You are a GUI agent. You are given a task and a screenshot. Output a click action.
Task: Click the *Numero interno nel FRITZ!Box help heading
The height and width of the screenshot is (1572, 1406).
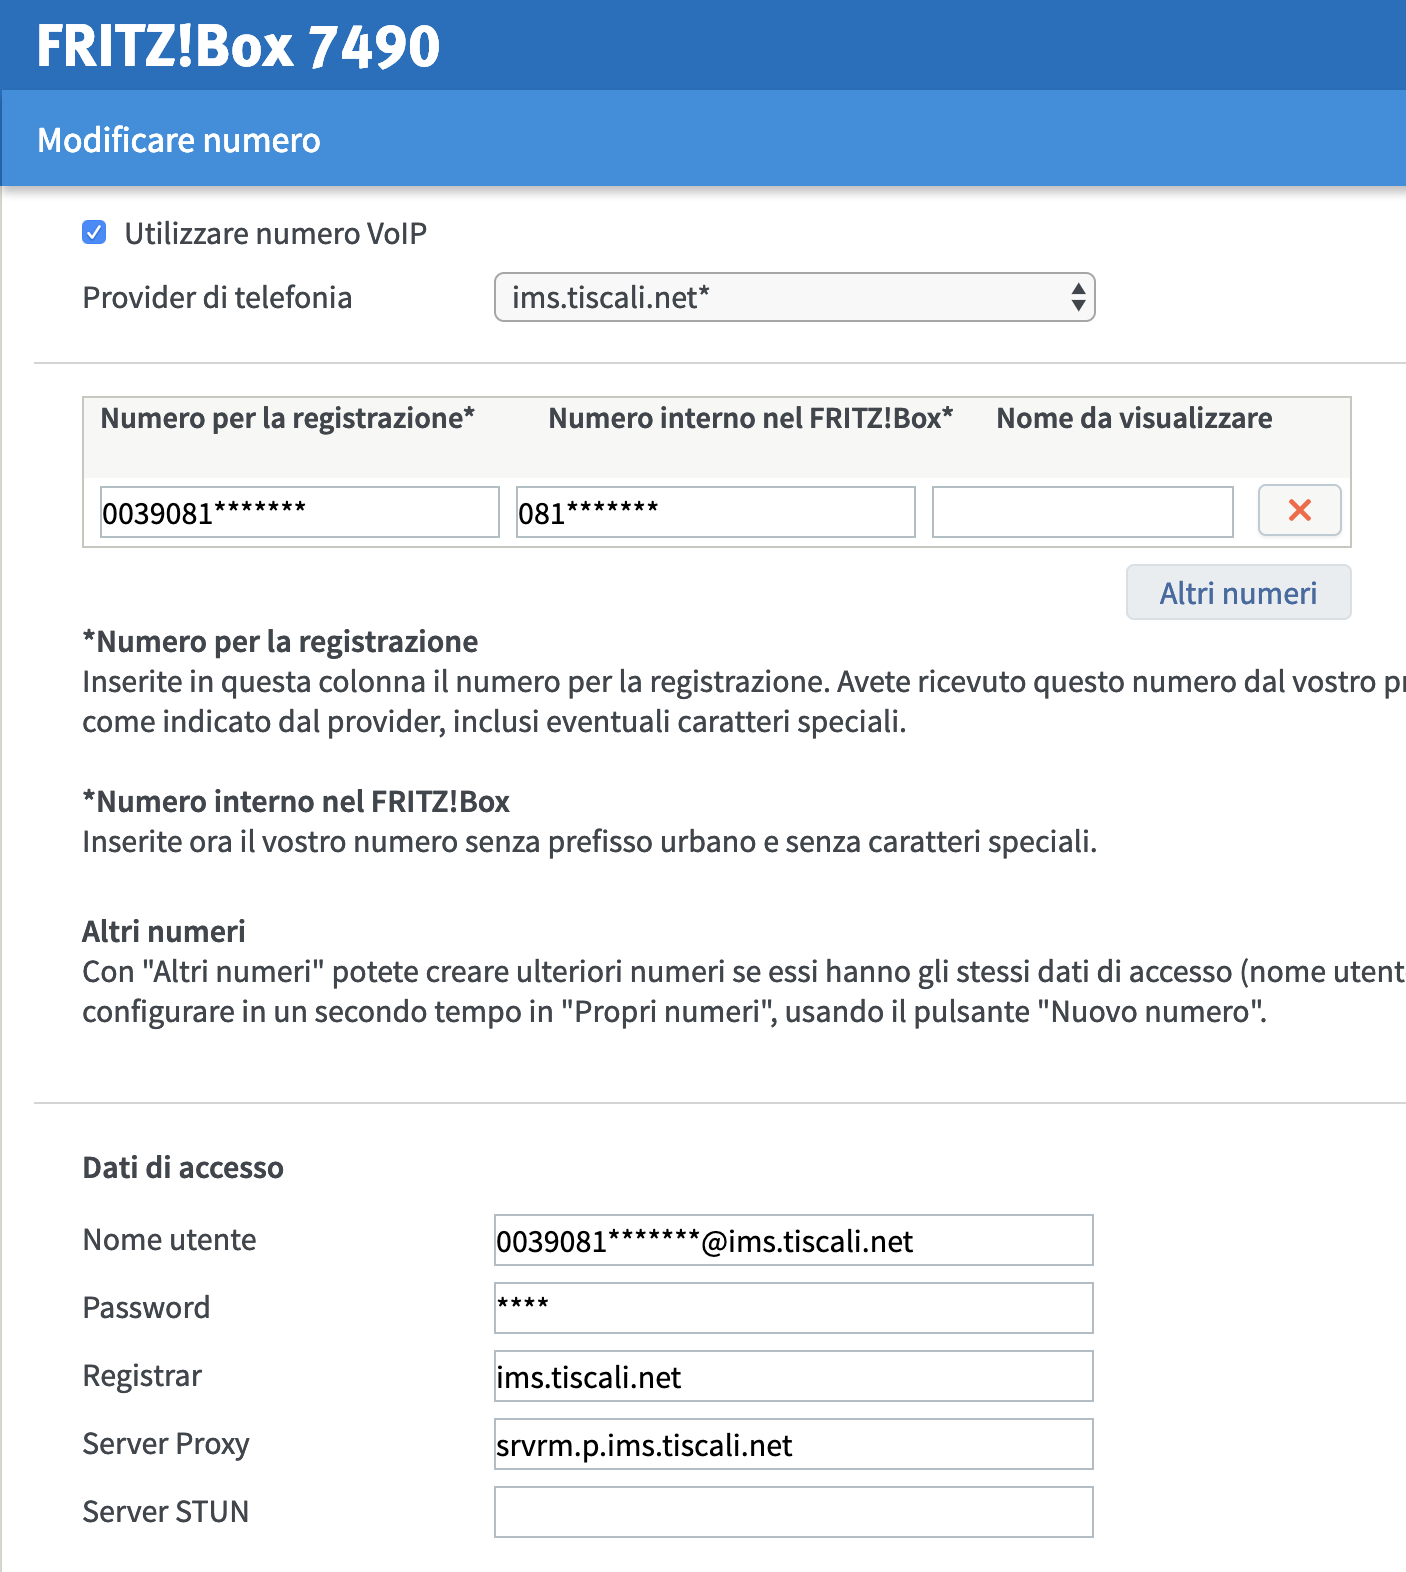[296, 801]
